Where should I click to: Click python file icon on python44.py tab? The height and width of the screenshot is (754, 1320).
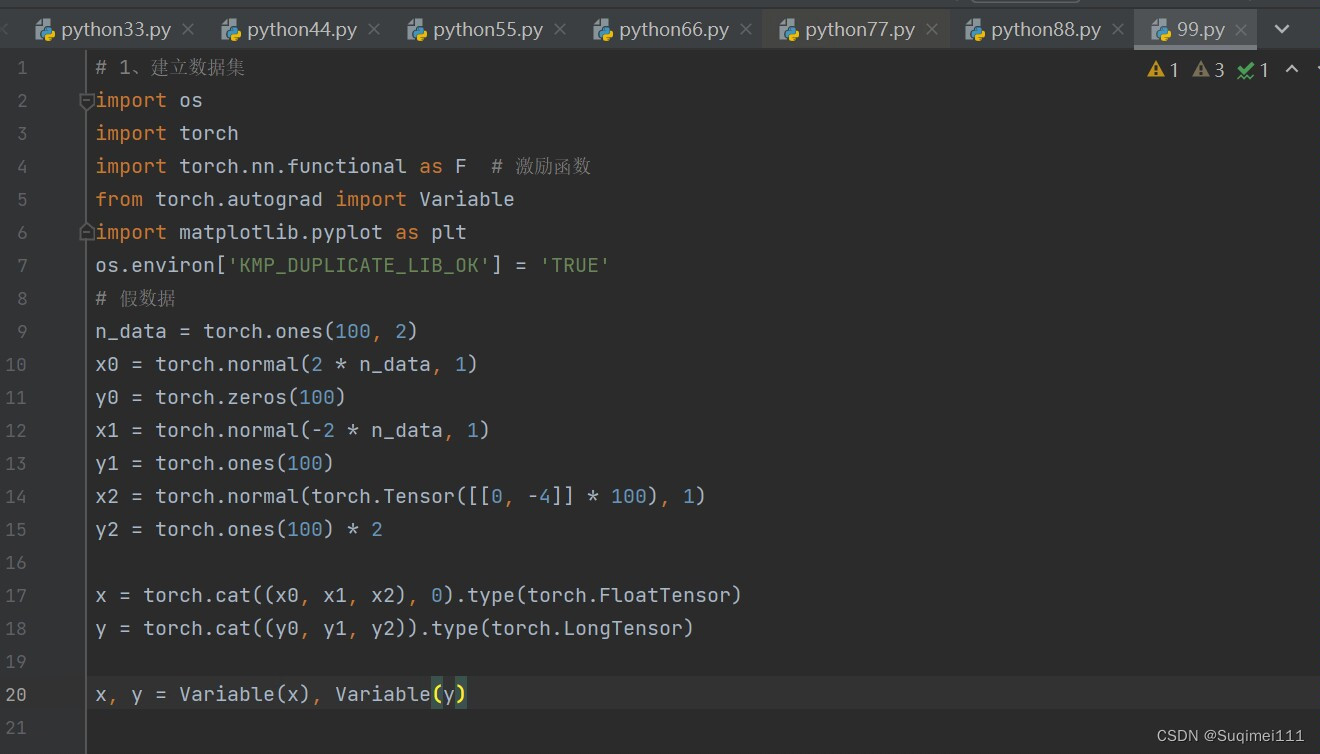[231, 30]
